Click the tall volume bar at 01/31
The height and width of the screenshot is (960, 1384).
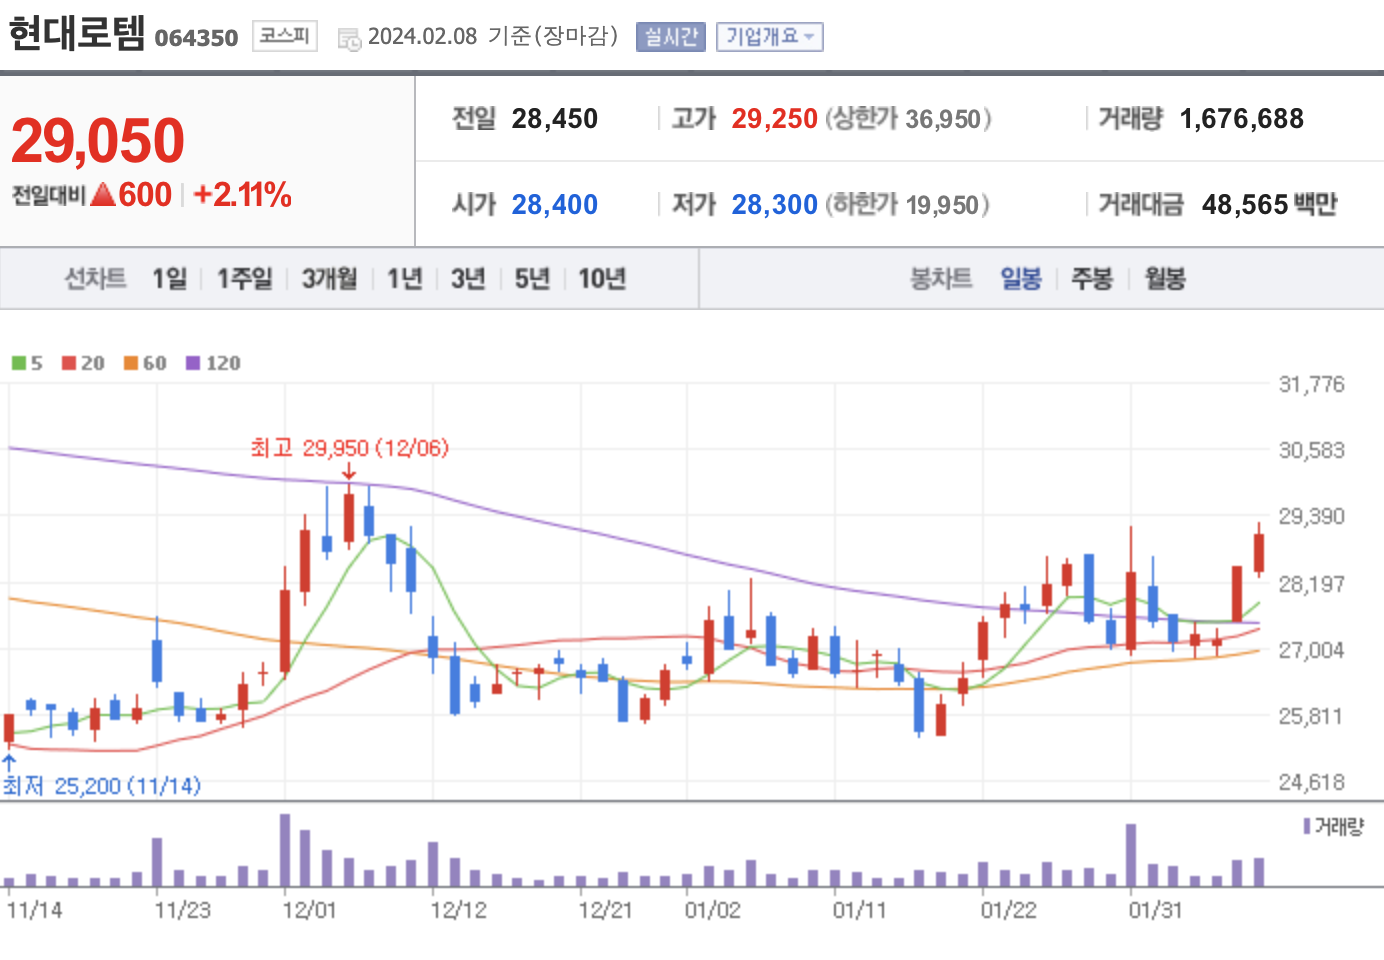click(1131, 855)
